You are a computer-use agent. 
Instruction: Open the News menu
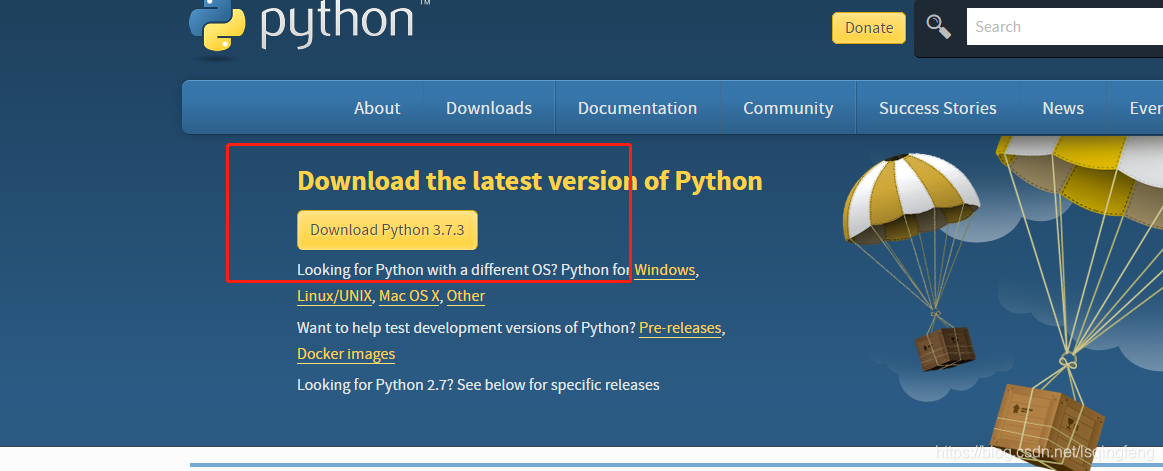point(1063,108)
